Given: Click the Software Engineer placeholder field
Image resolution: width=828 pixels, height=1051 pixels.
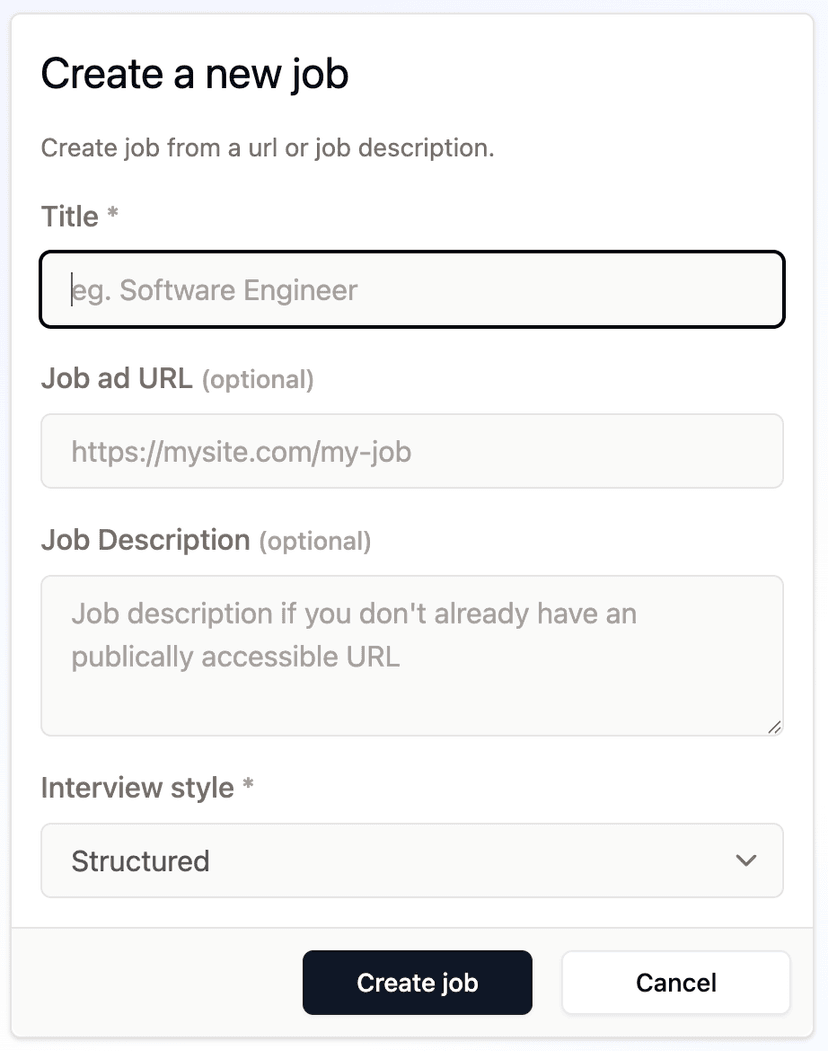Looking at the screenshot, I should pos(412,290).
